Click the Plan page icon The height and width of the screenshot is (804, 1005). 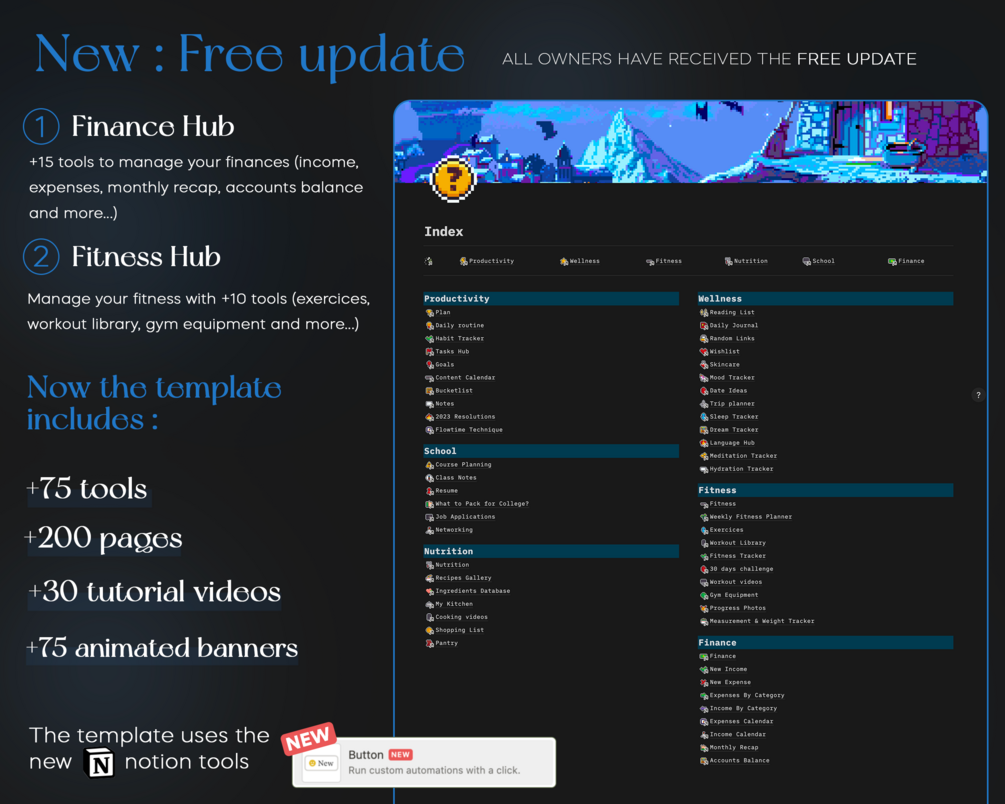(x=429, y=313)
